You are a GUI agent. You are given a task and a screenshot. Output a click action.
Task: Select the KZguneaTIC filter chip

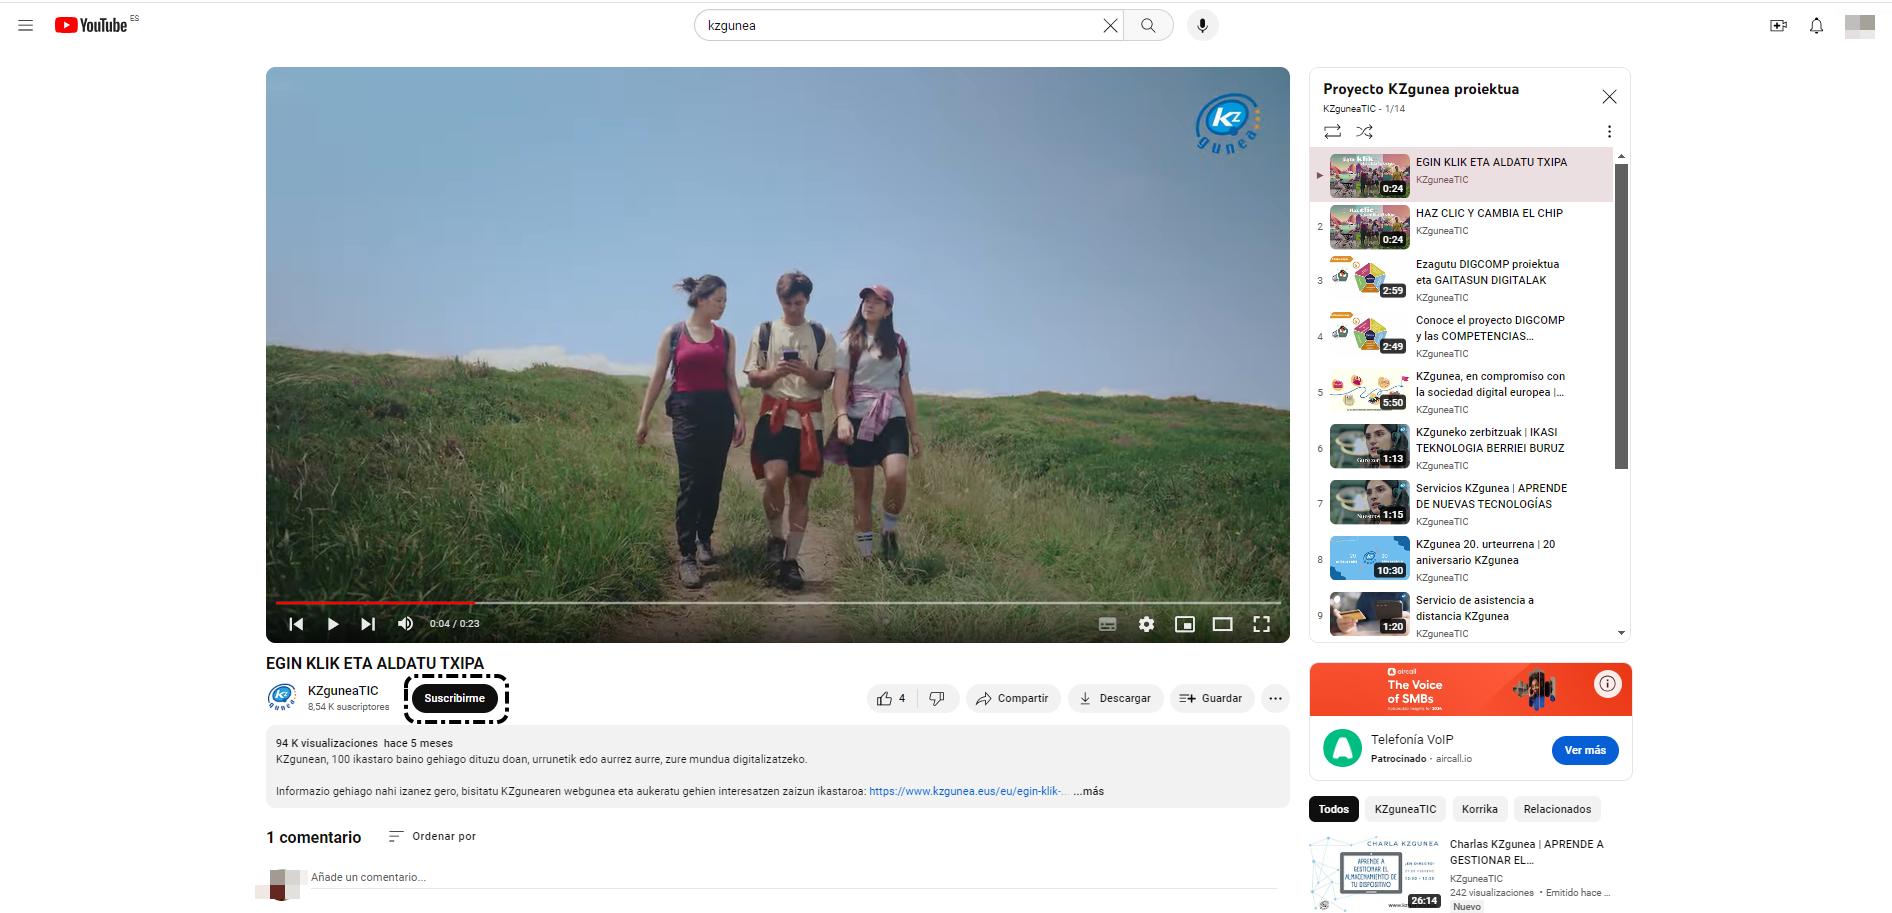coord(1405,809)
